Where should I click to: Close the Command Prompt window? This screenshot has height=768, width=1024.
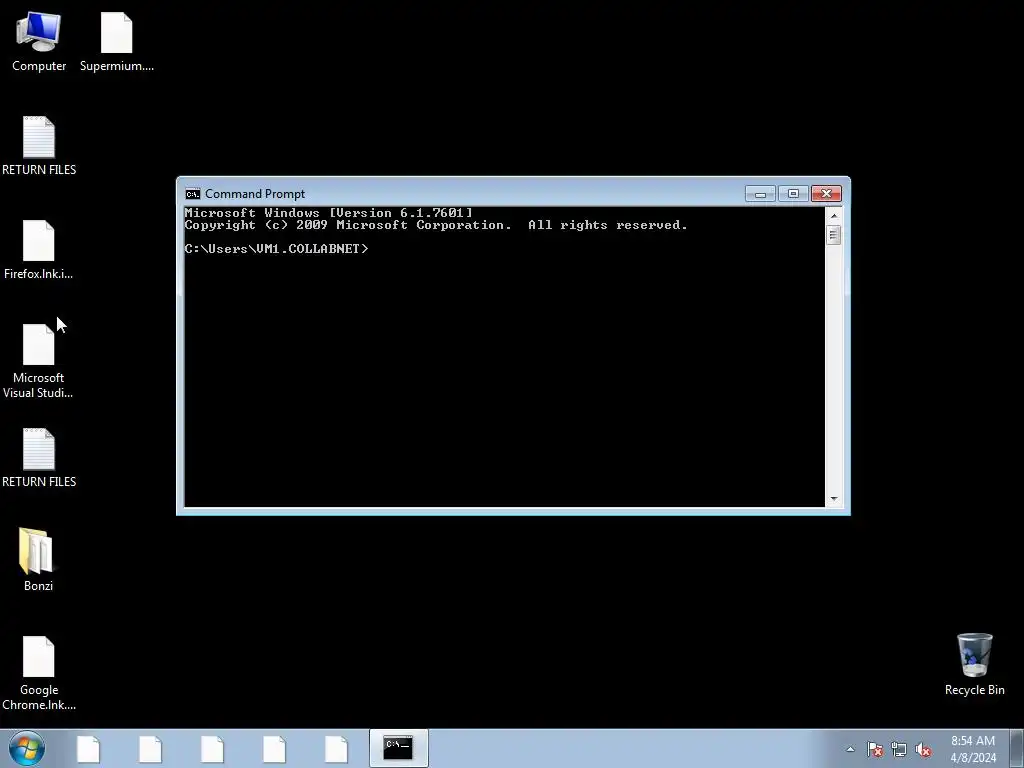(x=826, y=194)
